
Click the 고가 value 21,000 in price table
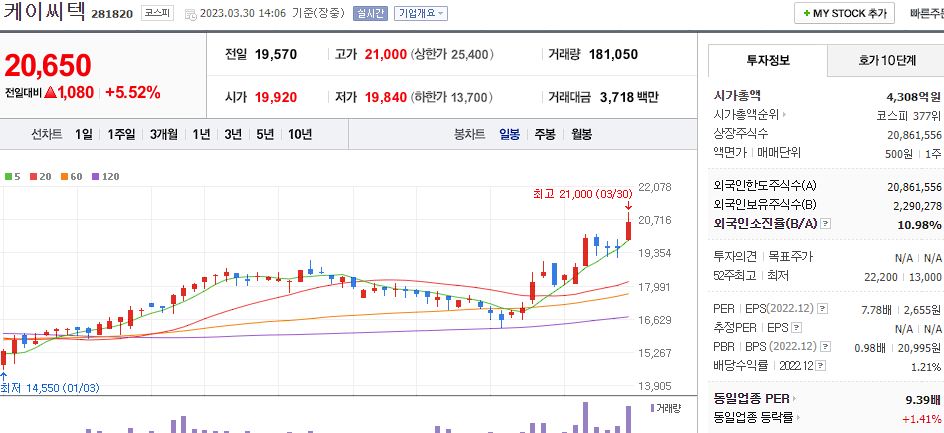(386, 55)
